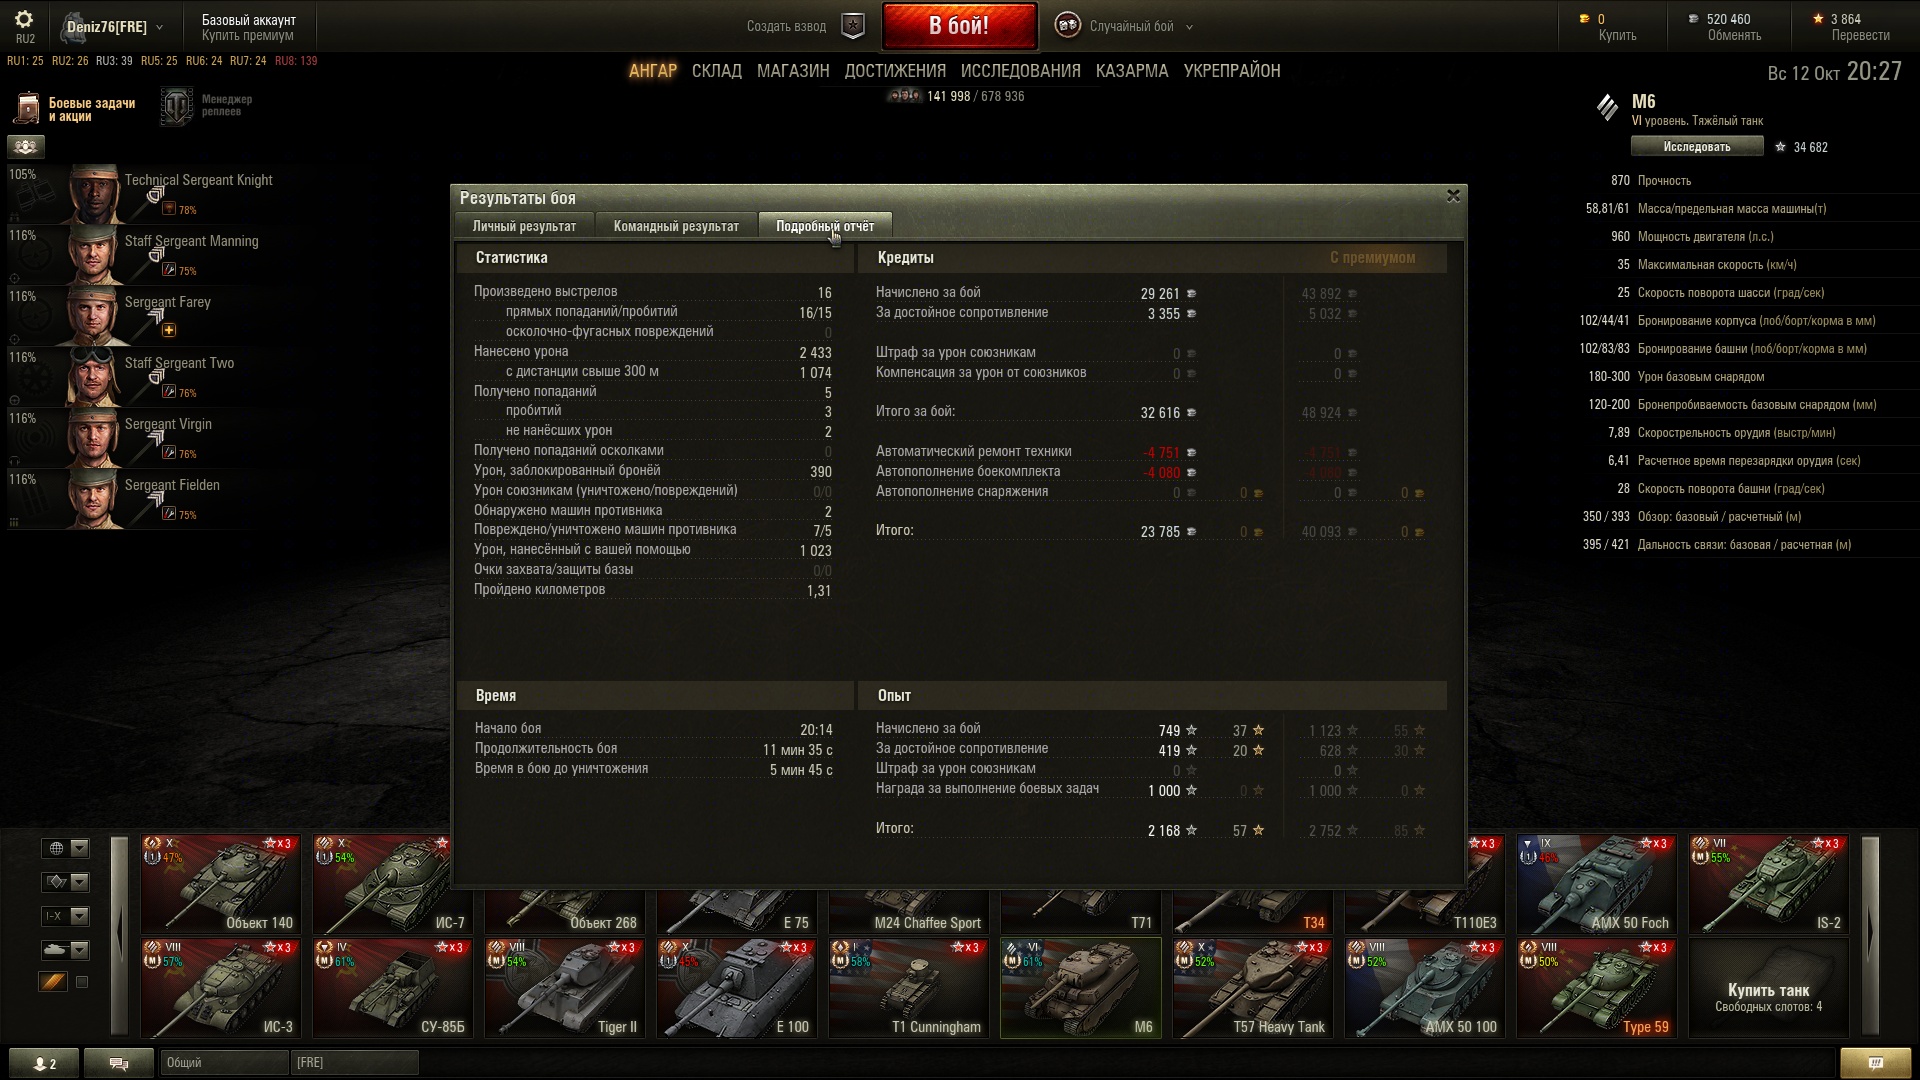
Task: Click the notification icon at bottom right
Action: 1875,1063
